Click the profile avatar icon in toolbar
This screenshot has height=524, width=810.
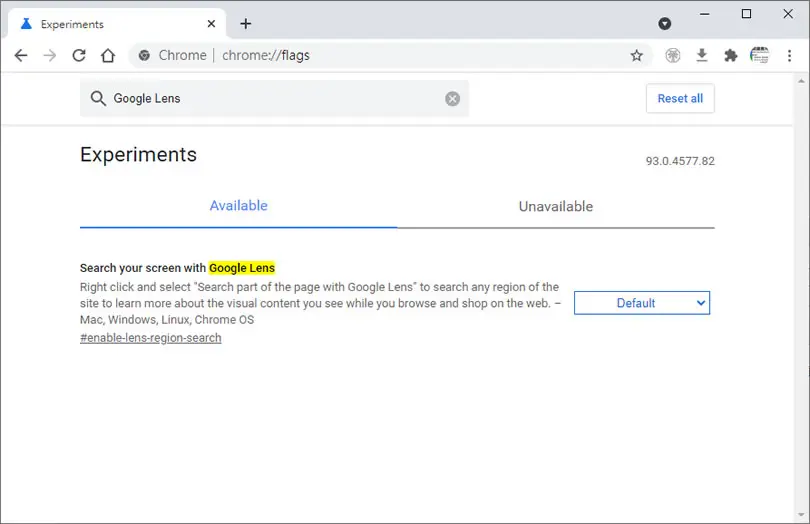click(x=759, y=55)
